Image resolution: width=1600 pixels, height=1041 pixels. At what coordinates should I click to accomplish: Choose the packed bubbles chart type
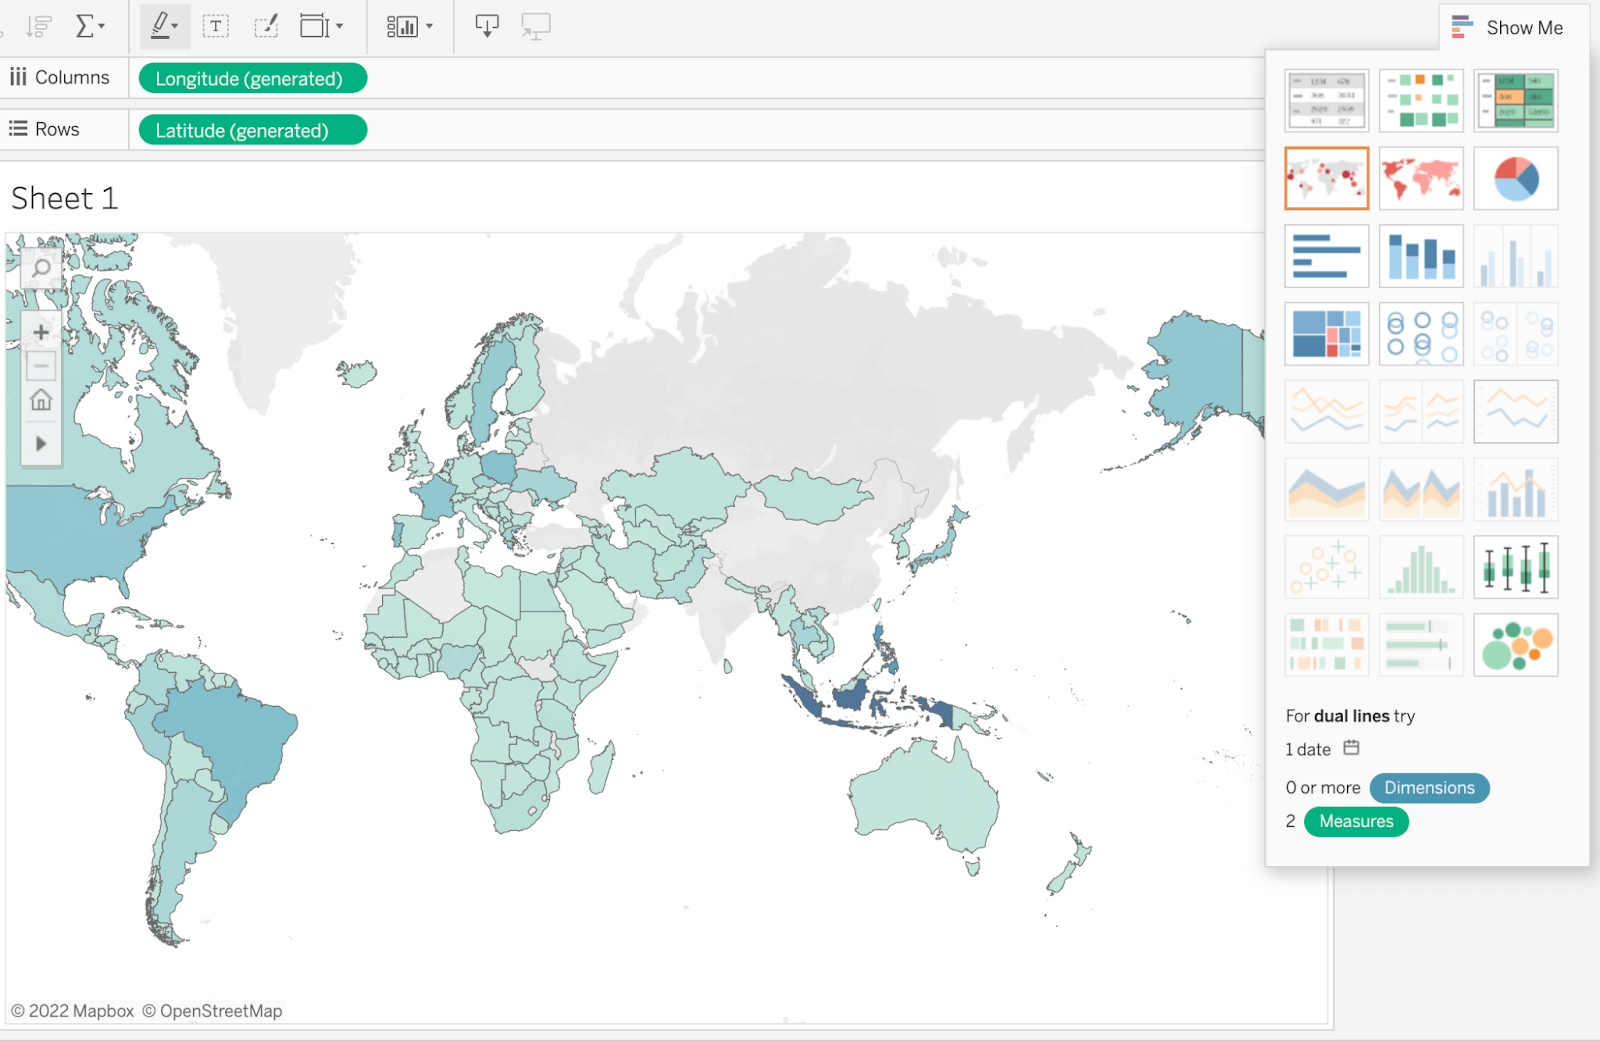(x=1516, y=645)
